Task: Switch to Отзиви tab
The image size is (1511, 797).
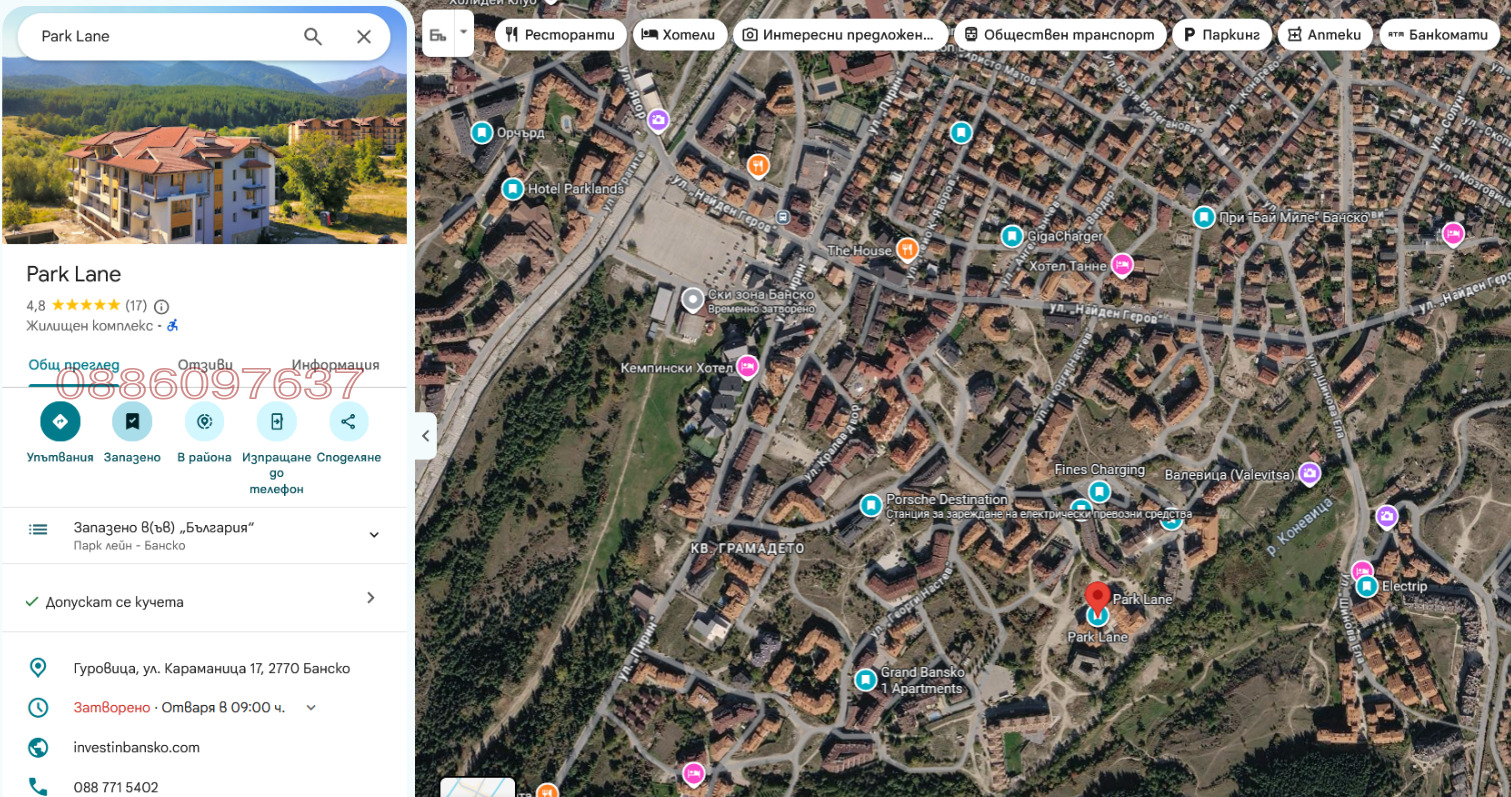Action: tap(205, 365)
